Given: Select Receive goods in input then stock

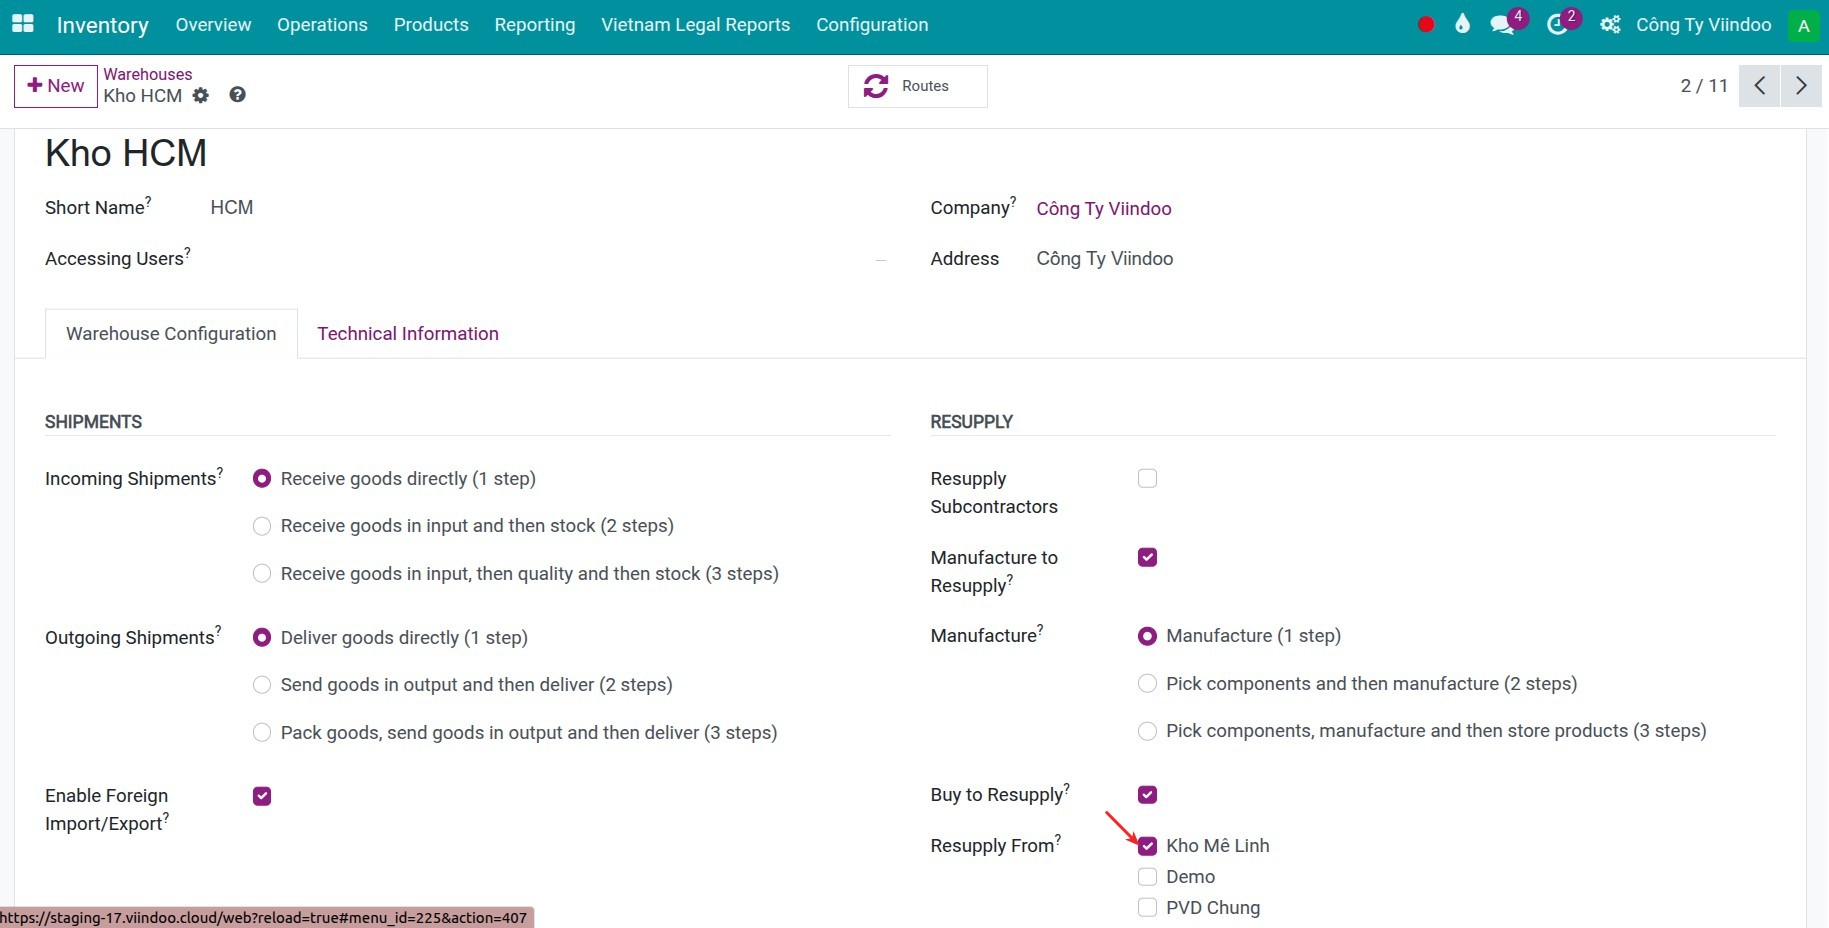Looking at the screenshot, I should [262, 526].
